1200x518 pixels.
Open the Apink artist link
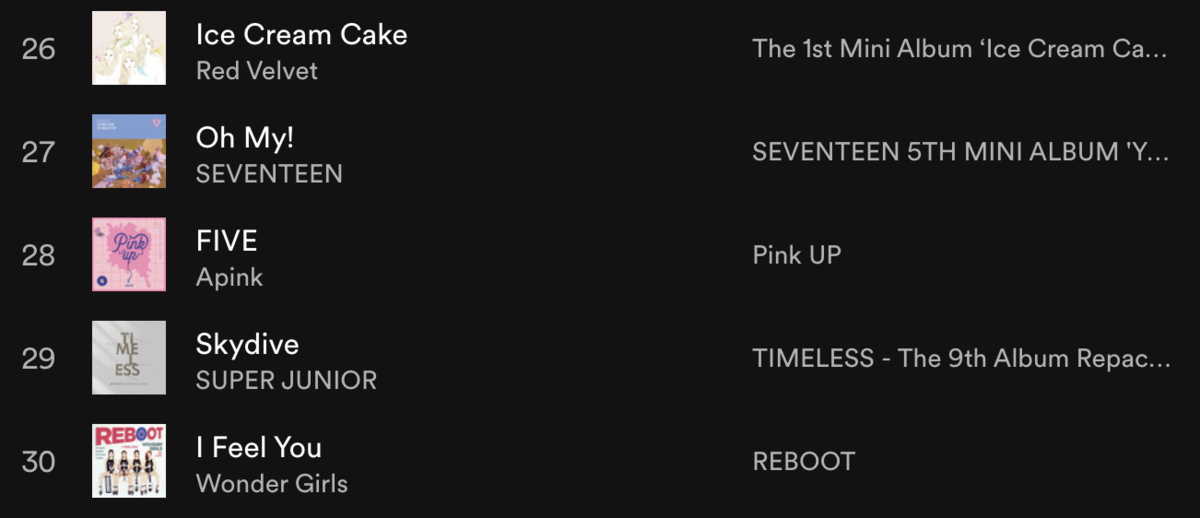(x=229, y=278)
